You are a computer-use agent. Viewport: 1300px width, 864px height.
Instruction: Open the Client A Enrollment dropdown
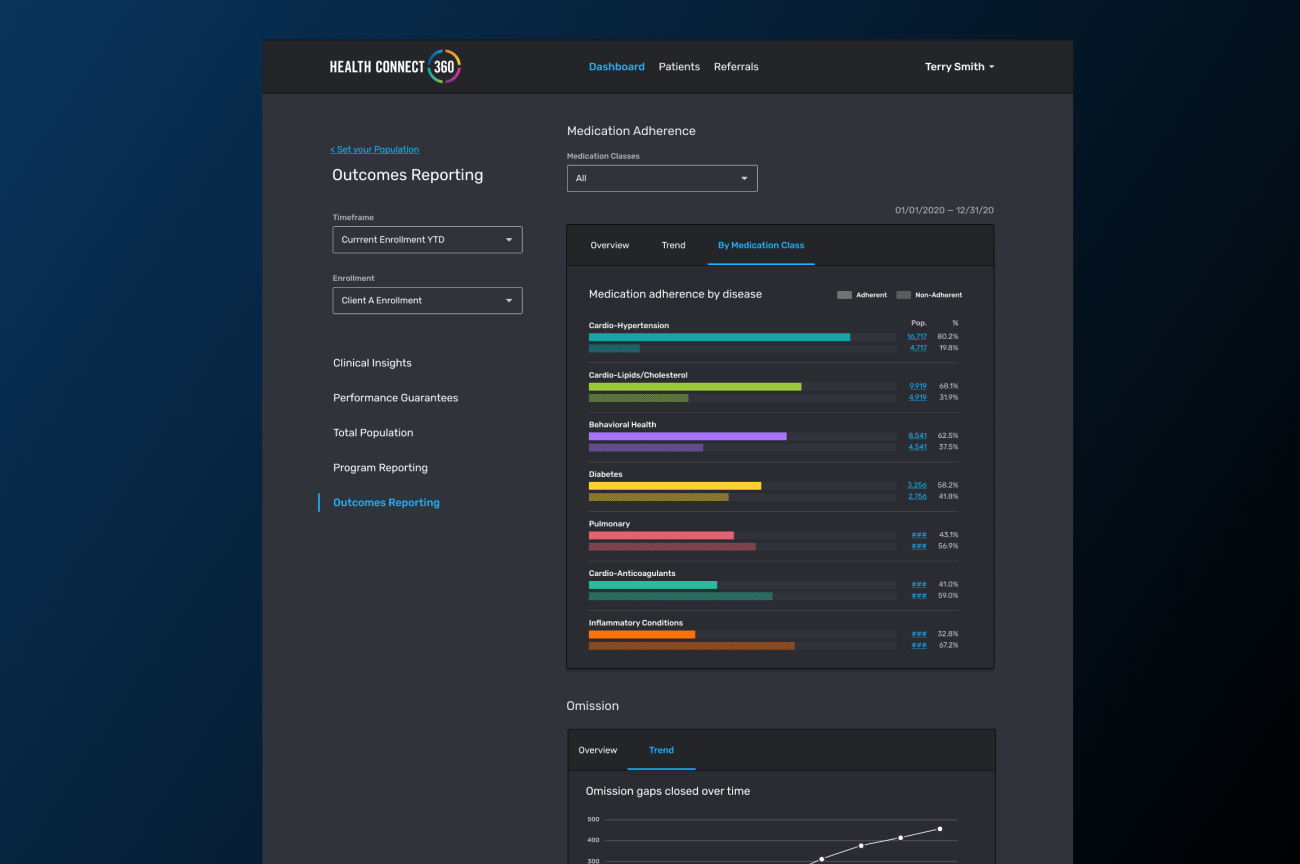[x=427, y=300]
